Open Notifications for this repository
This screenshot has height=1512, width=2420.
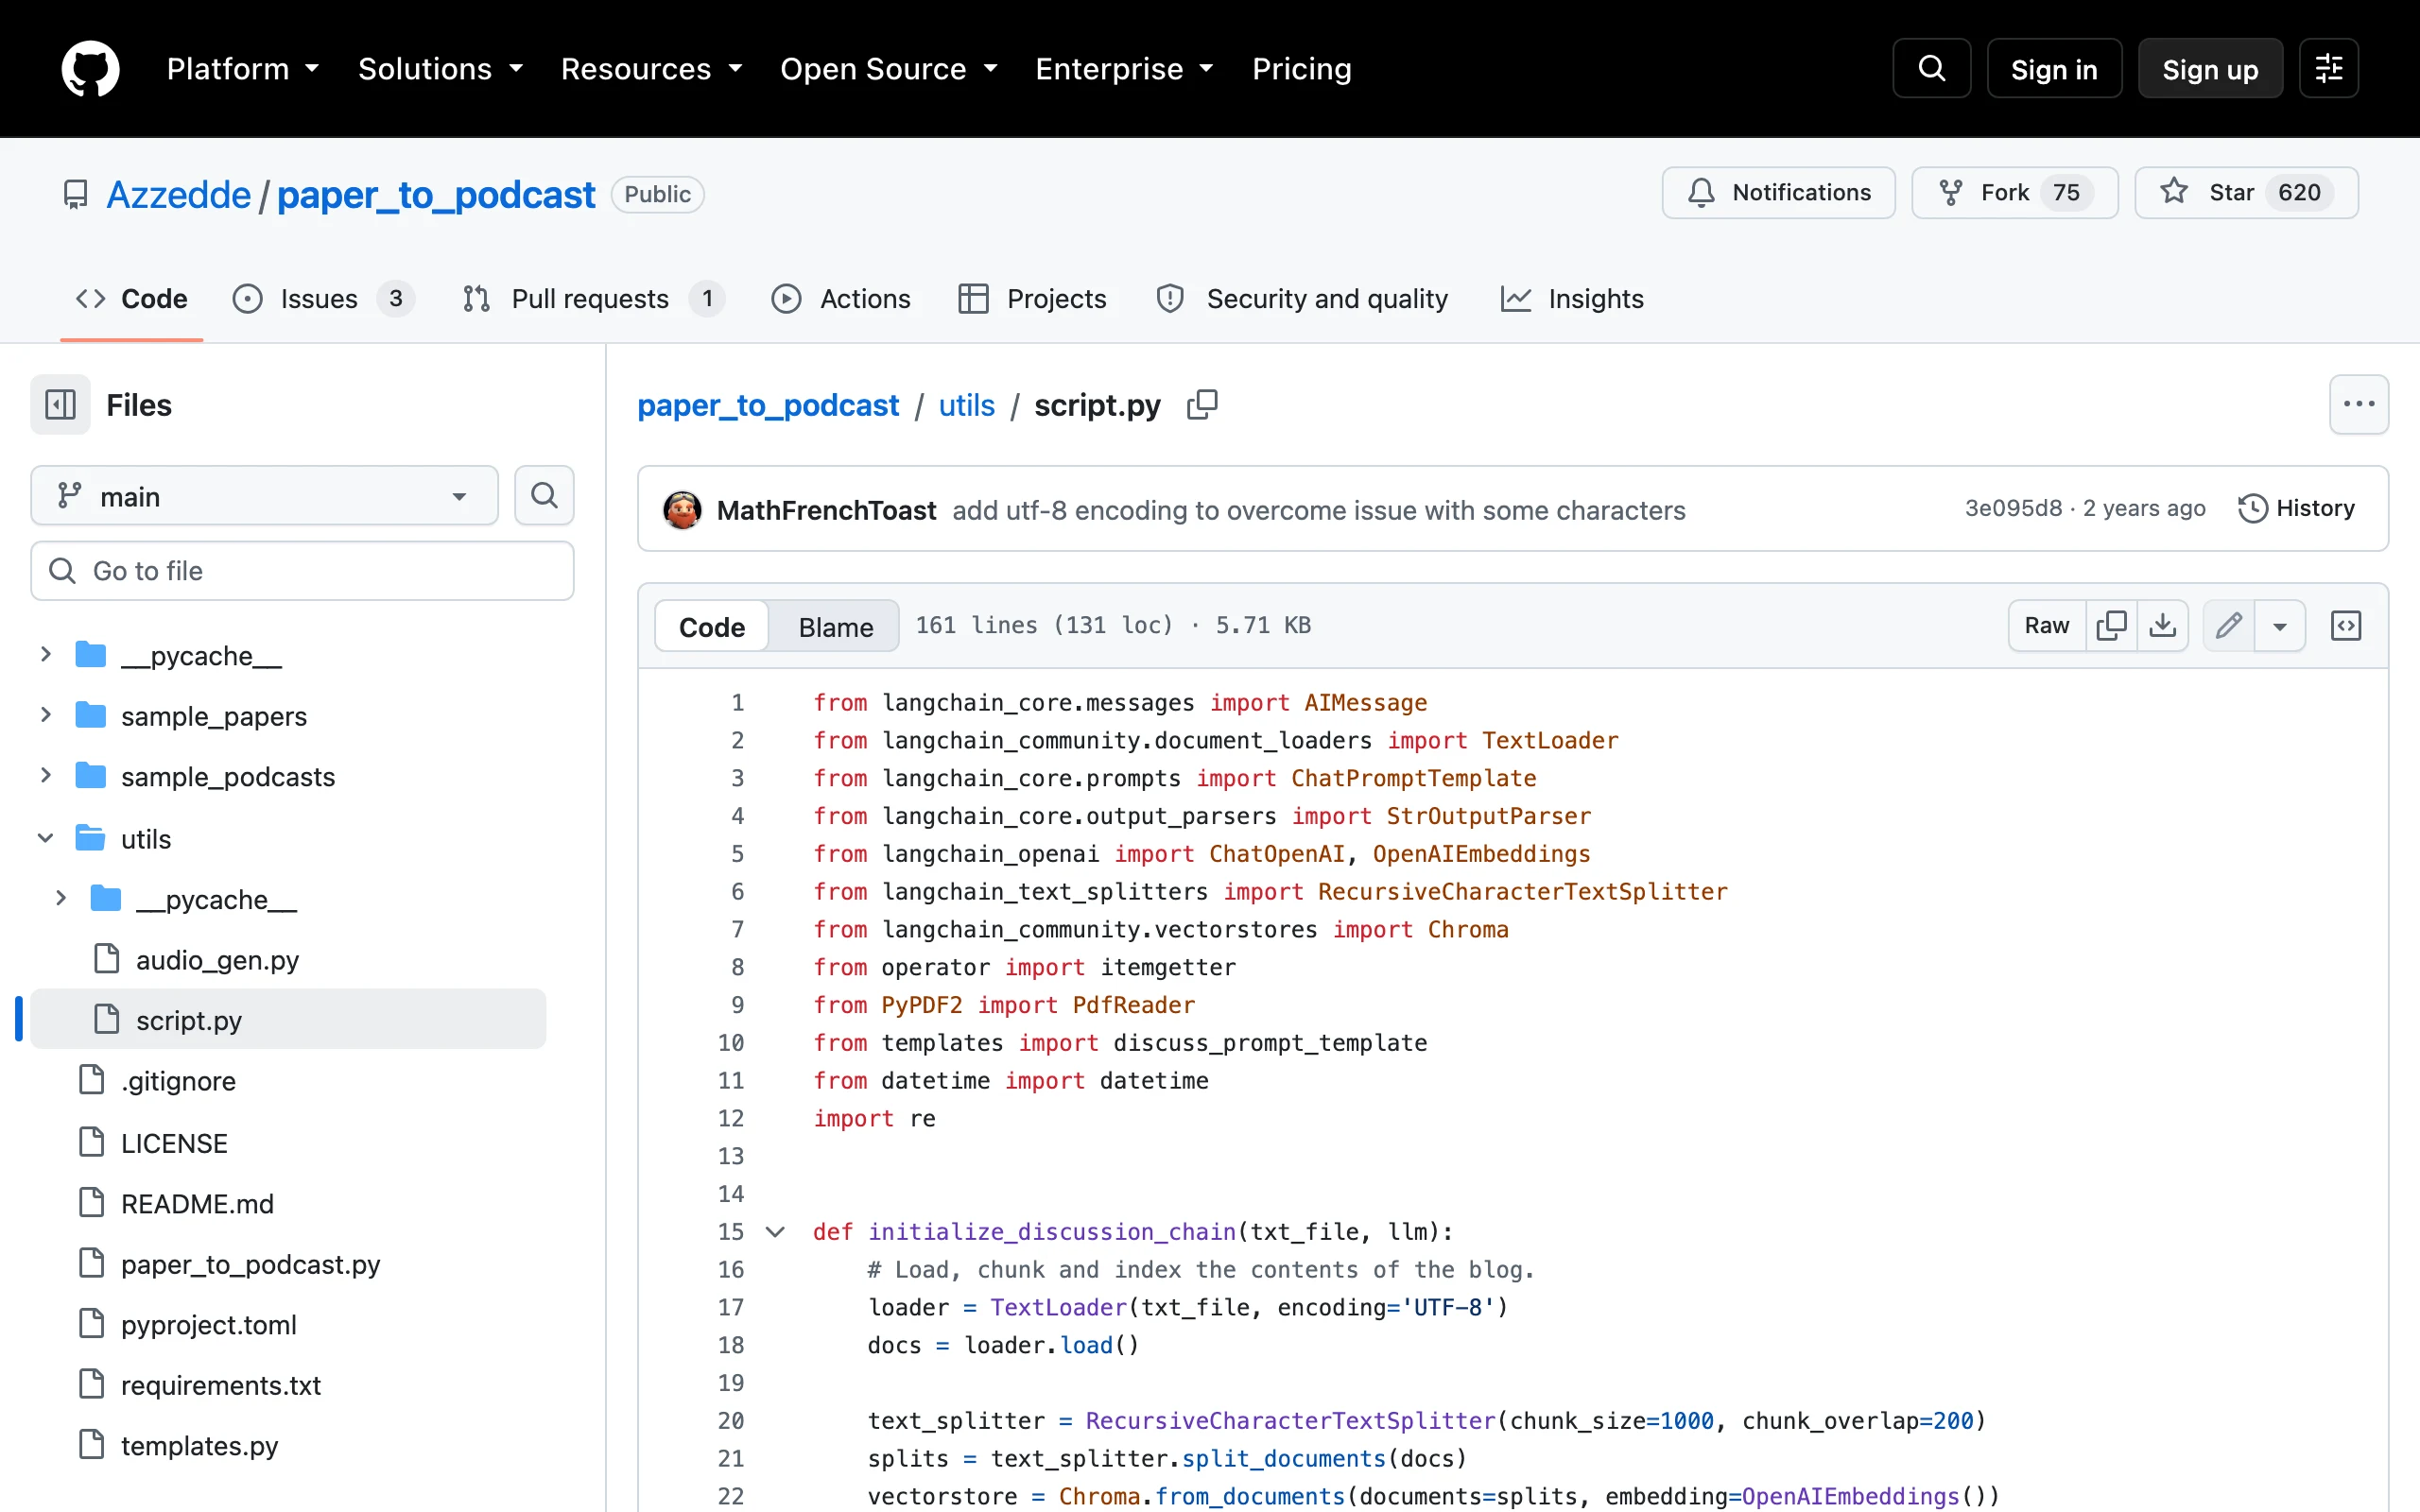tap(1778, 193)
